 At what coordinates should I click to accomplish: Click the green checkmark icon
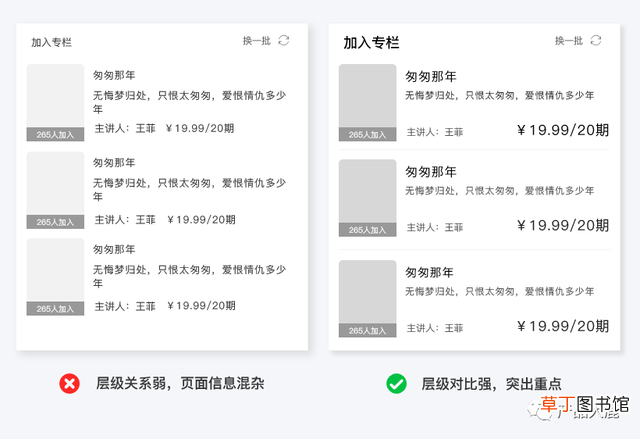(396, 384)
